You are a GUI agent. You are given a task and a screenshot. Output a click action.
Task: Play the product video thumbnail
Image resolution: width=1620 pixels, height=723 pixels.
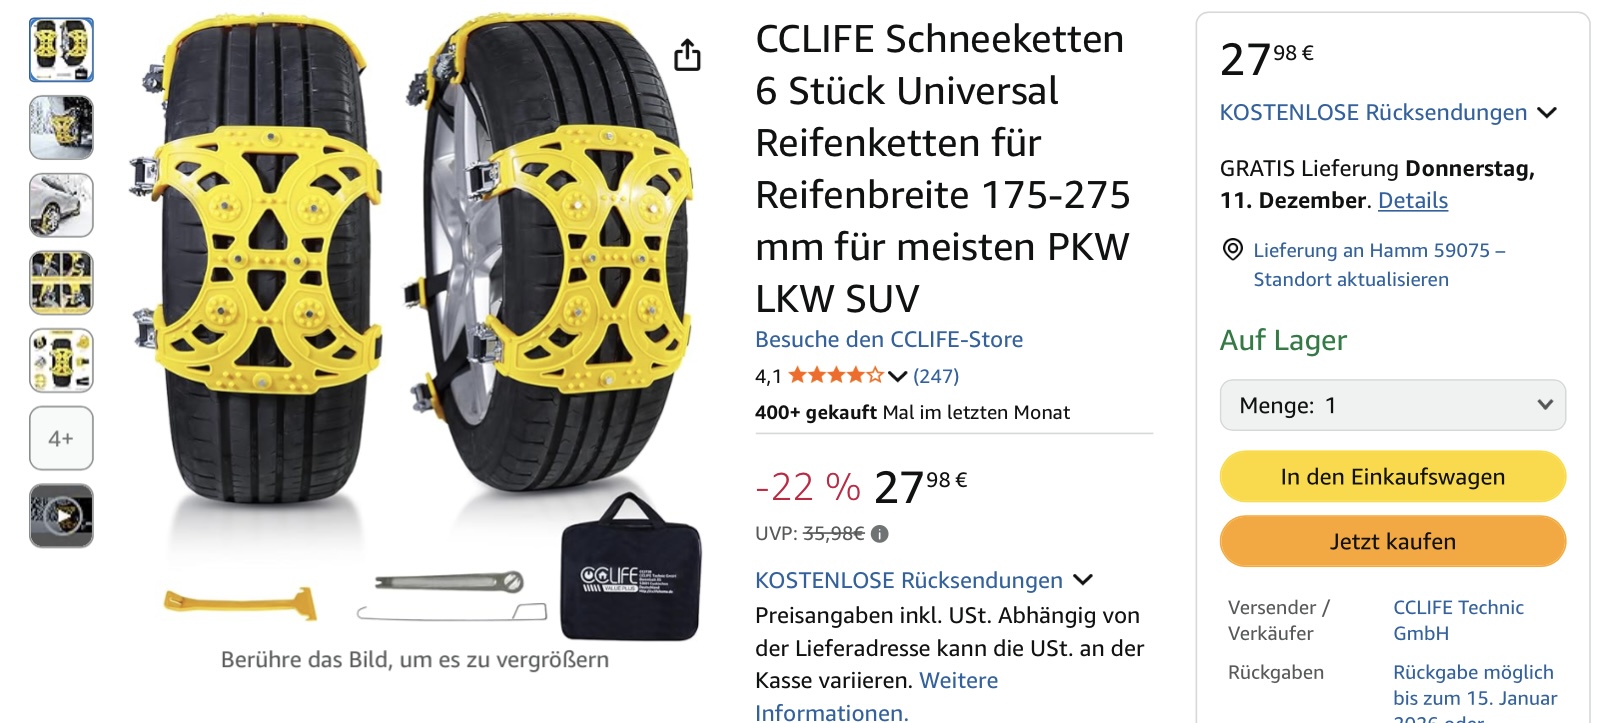coord(61,516)
